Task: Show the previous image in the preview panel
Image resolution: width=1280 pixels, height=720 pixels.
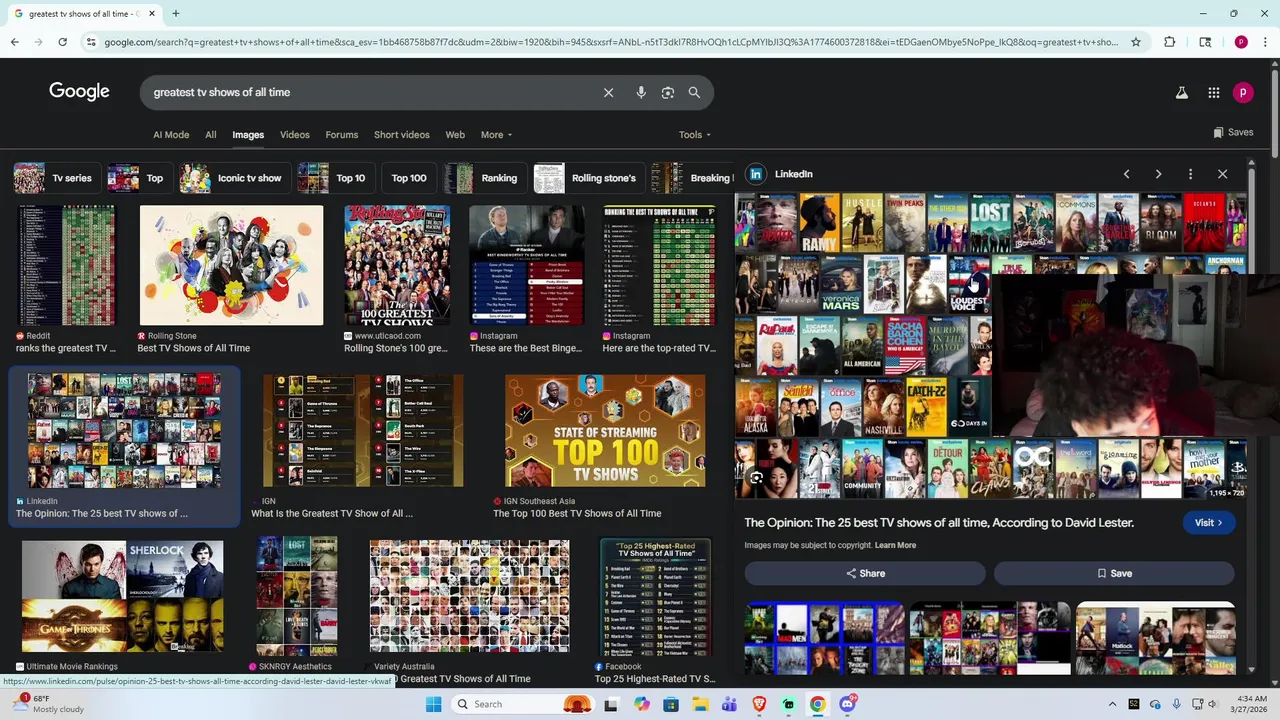Action: click(x=1126, y=174)
